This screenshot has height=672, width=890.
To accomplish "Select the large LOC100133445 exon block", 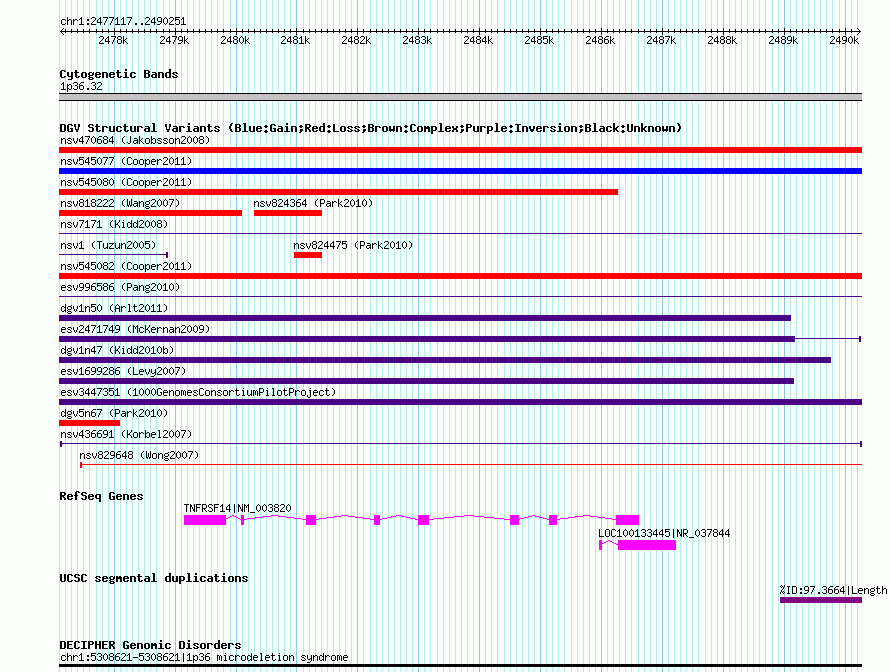I will click(x=647, y=545).
